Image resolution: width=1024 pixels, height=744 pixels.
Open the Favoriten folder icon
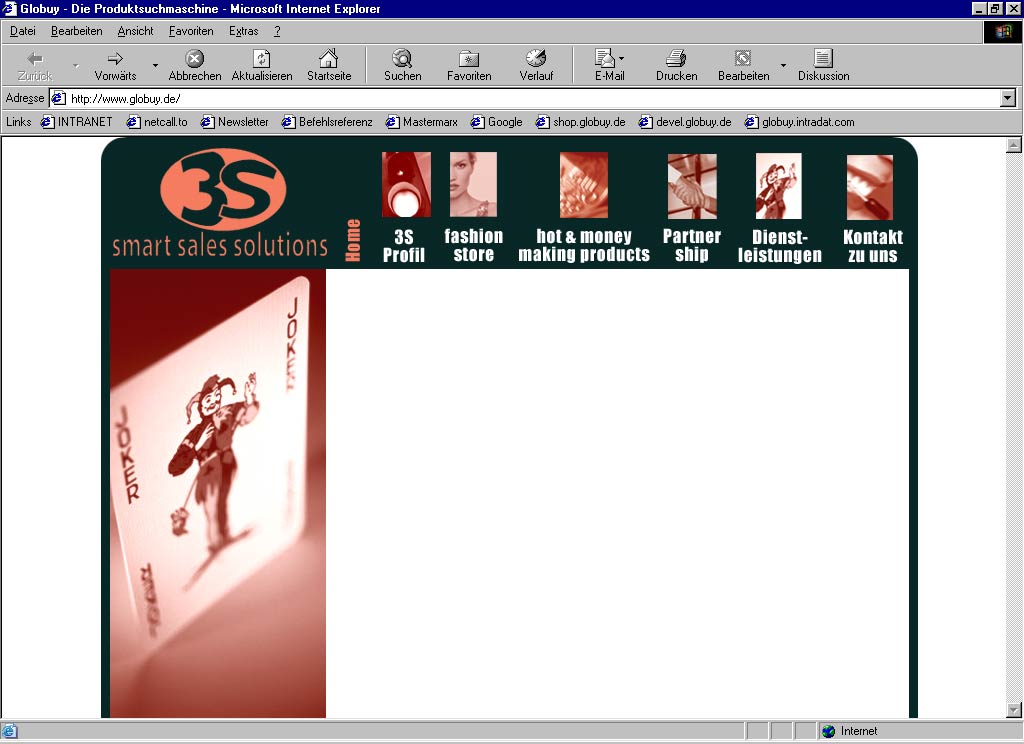[469, 59]
